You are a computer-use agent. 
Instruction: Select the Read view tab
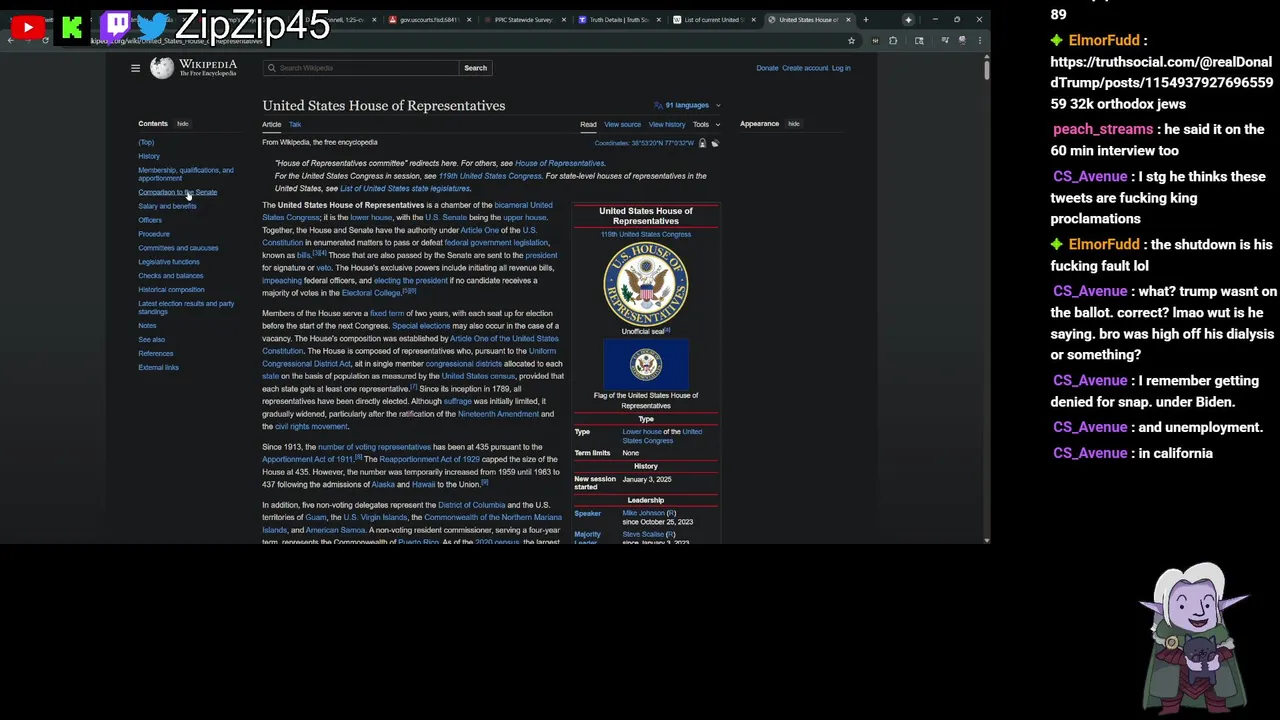[x=588, y=124]
